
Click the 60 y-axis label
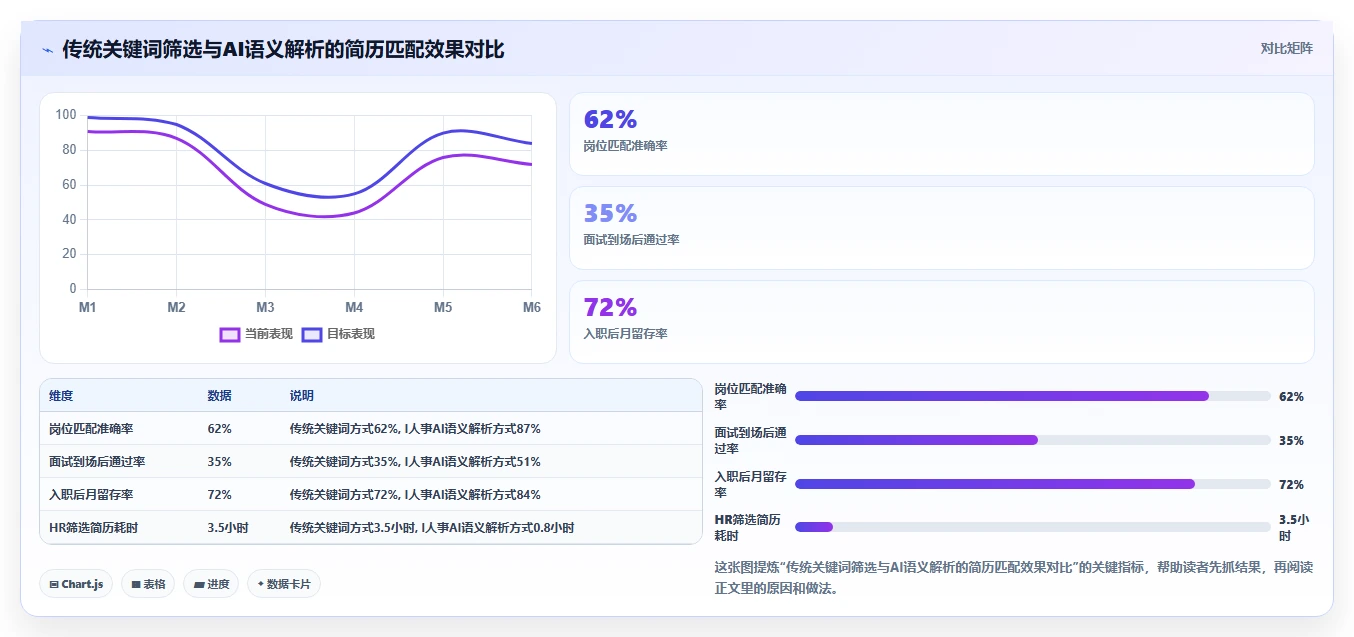[x=69, y=185]
